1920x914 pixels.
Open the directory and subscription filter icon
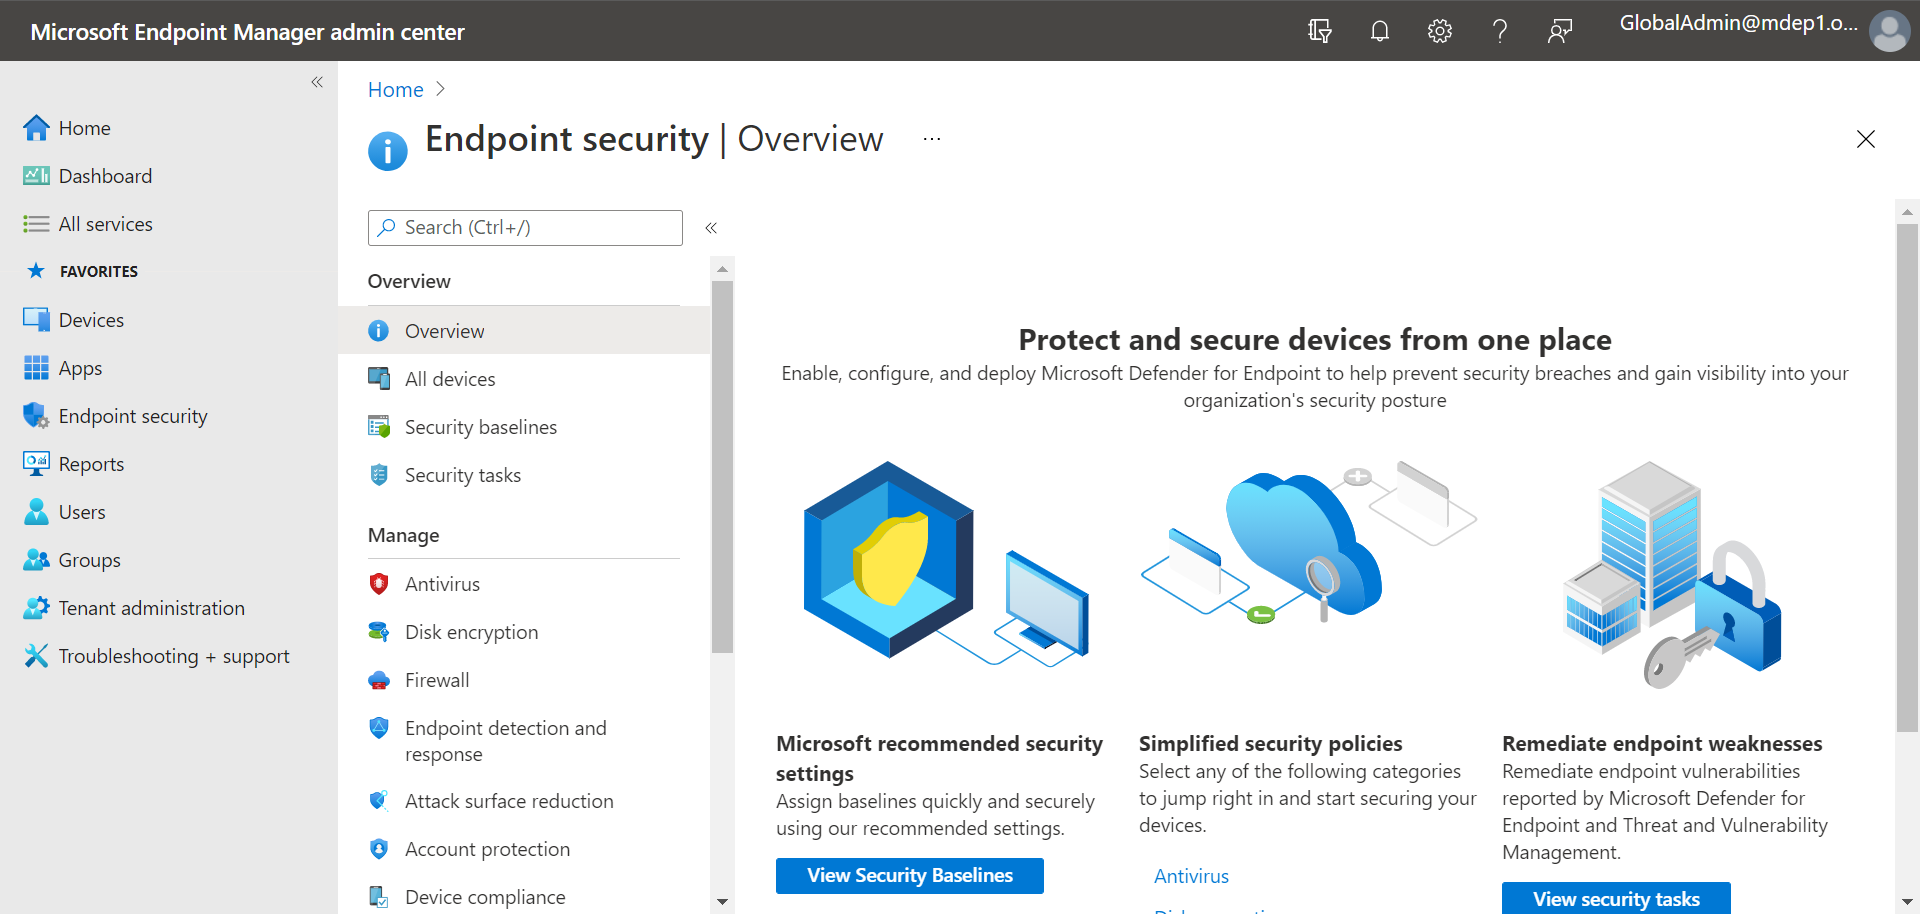point(1320,31)
